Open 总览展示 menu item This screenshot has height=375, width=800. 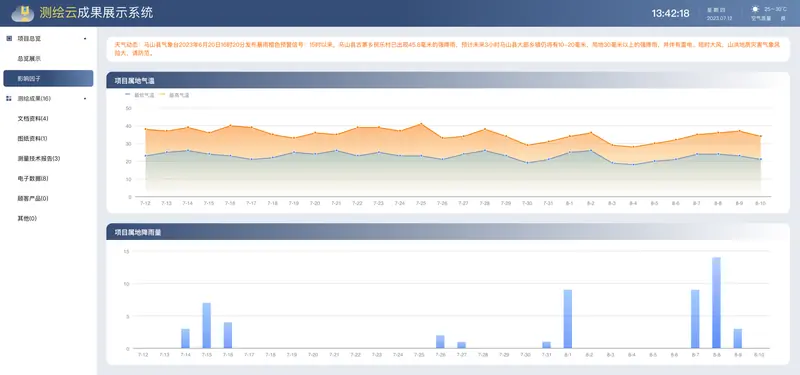click(29, 59)
